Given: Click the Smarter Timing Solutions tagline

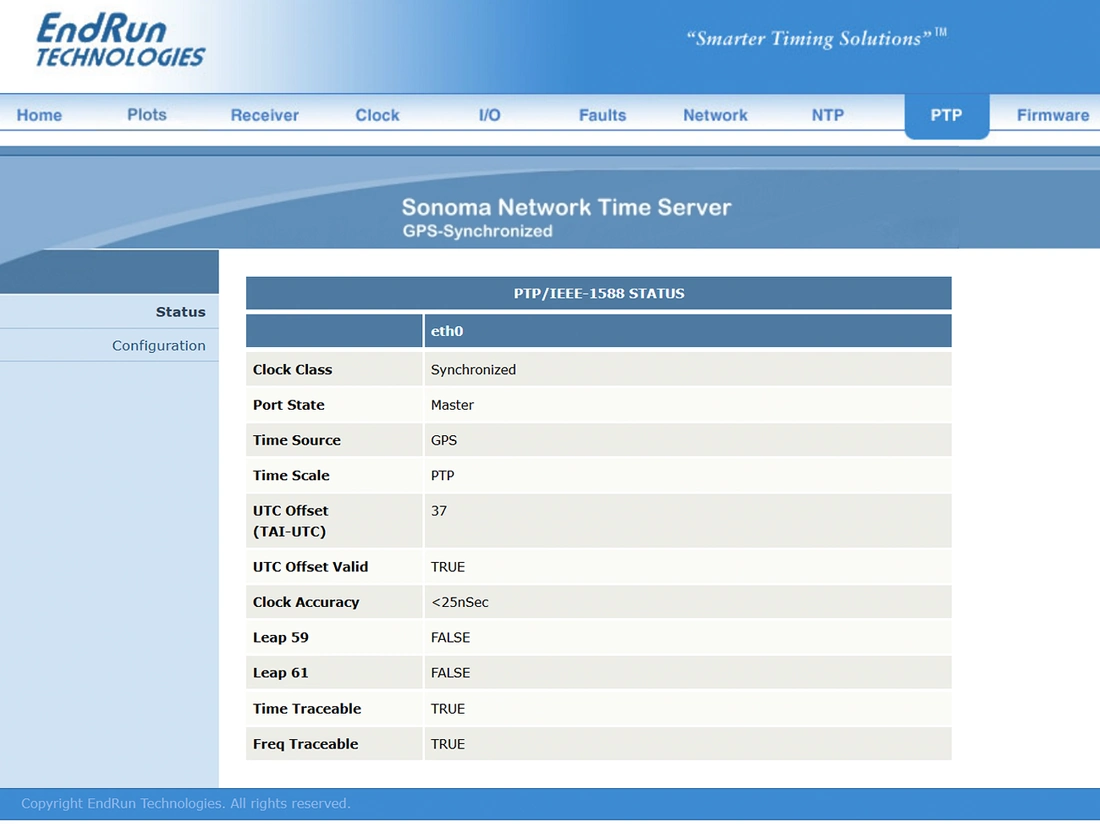Looking at the screenshot, I should point(816,38).
